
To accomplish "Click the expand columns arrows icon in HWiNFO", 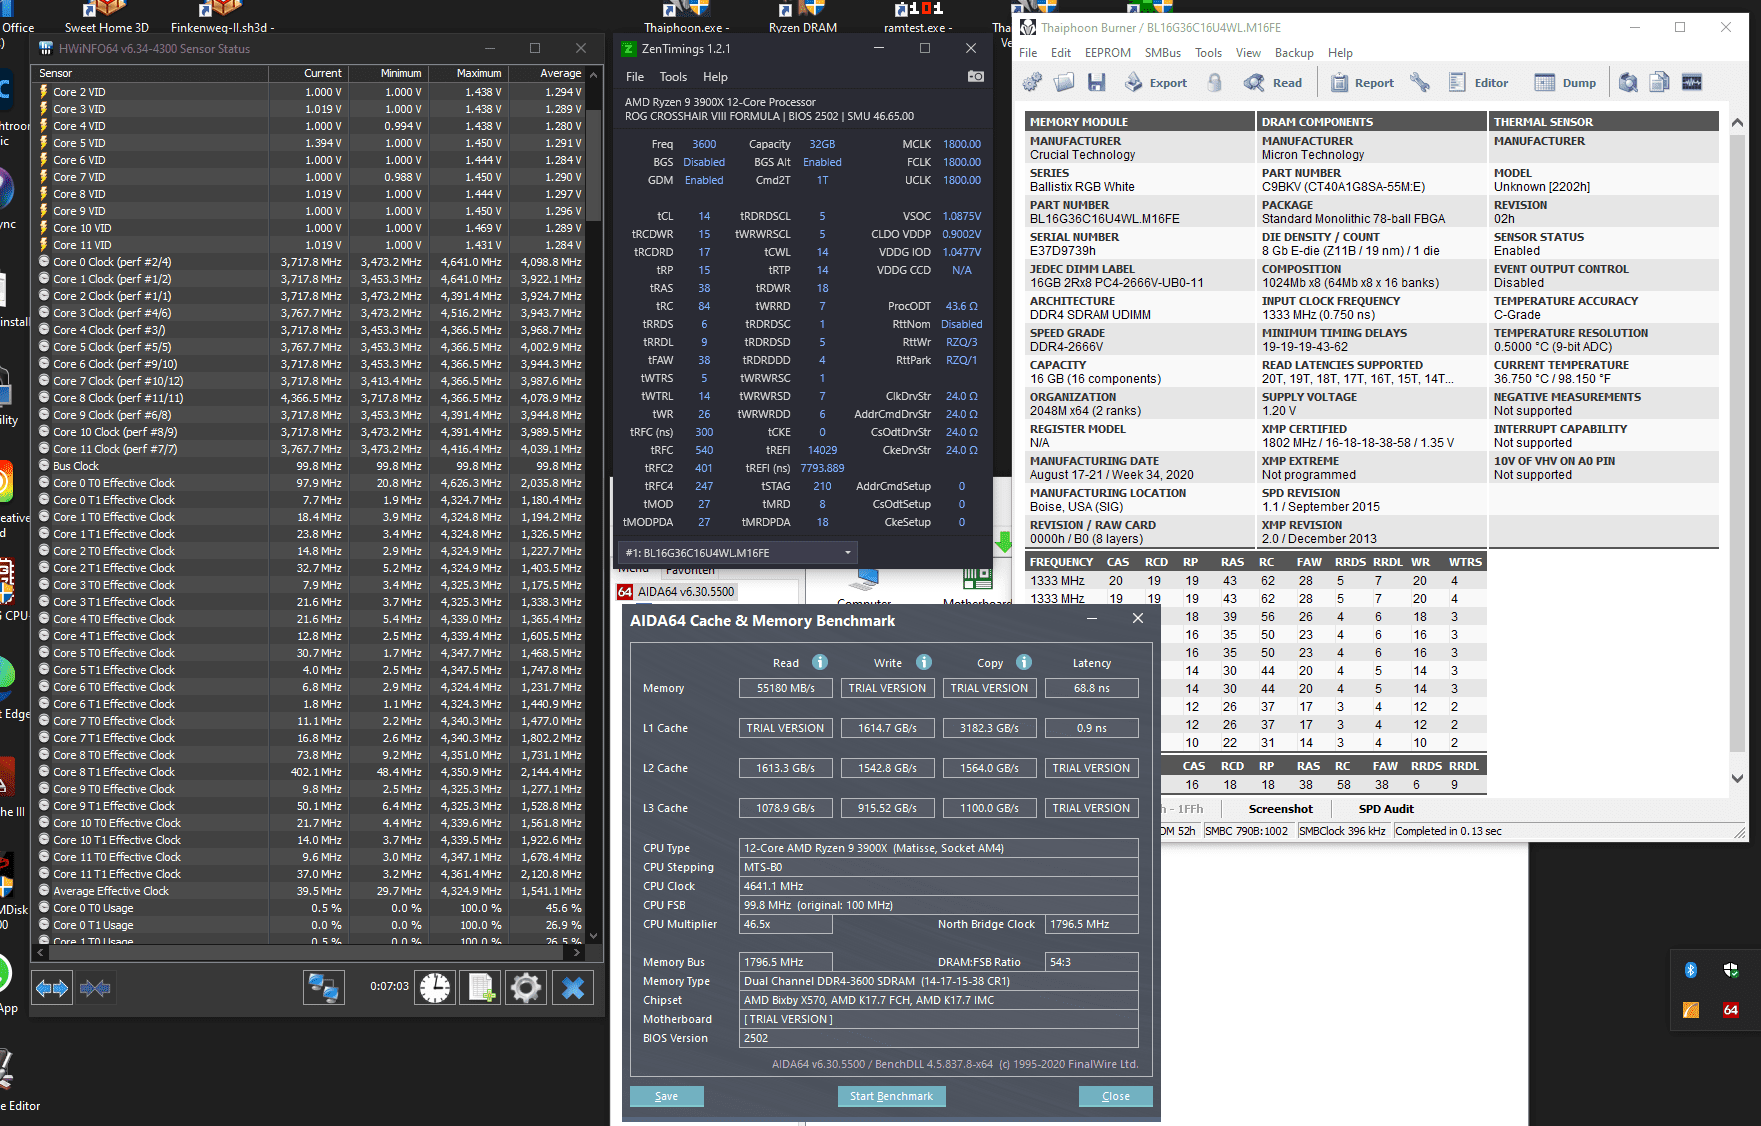I will click(52, 988).
